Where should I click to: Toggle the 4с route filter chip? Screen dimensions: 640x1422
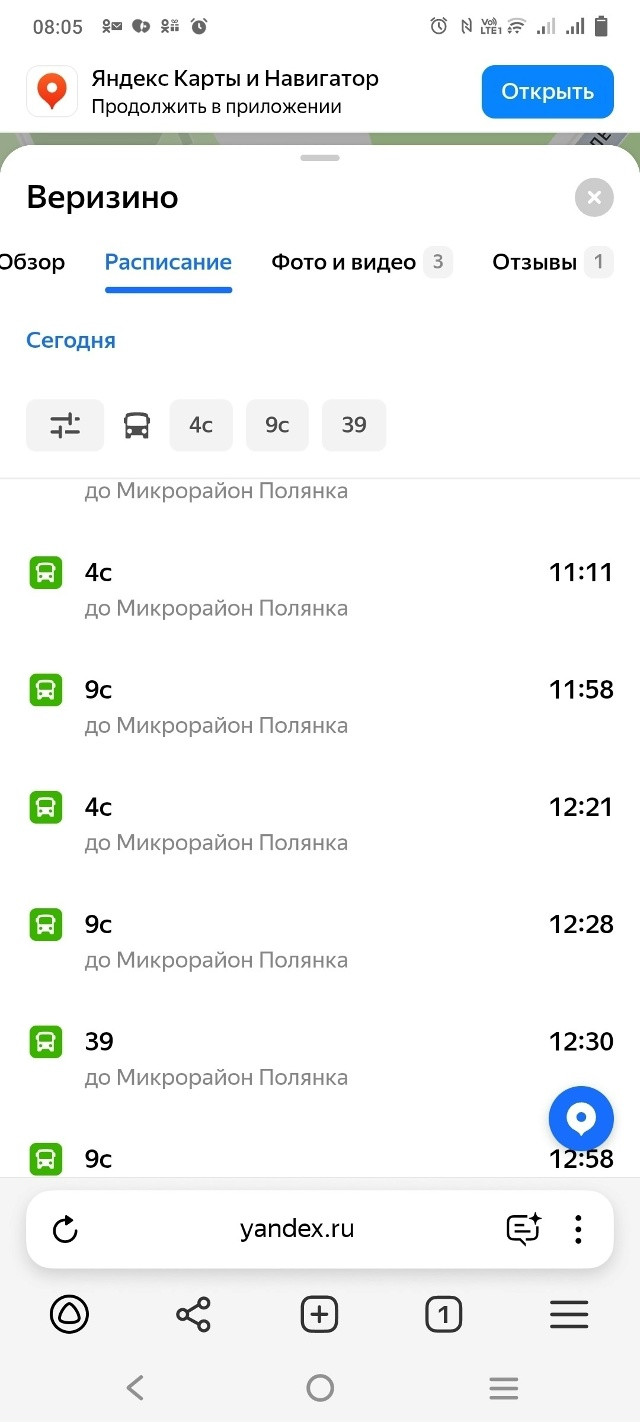pyautogui.click(x=201, y=425)
